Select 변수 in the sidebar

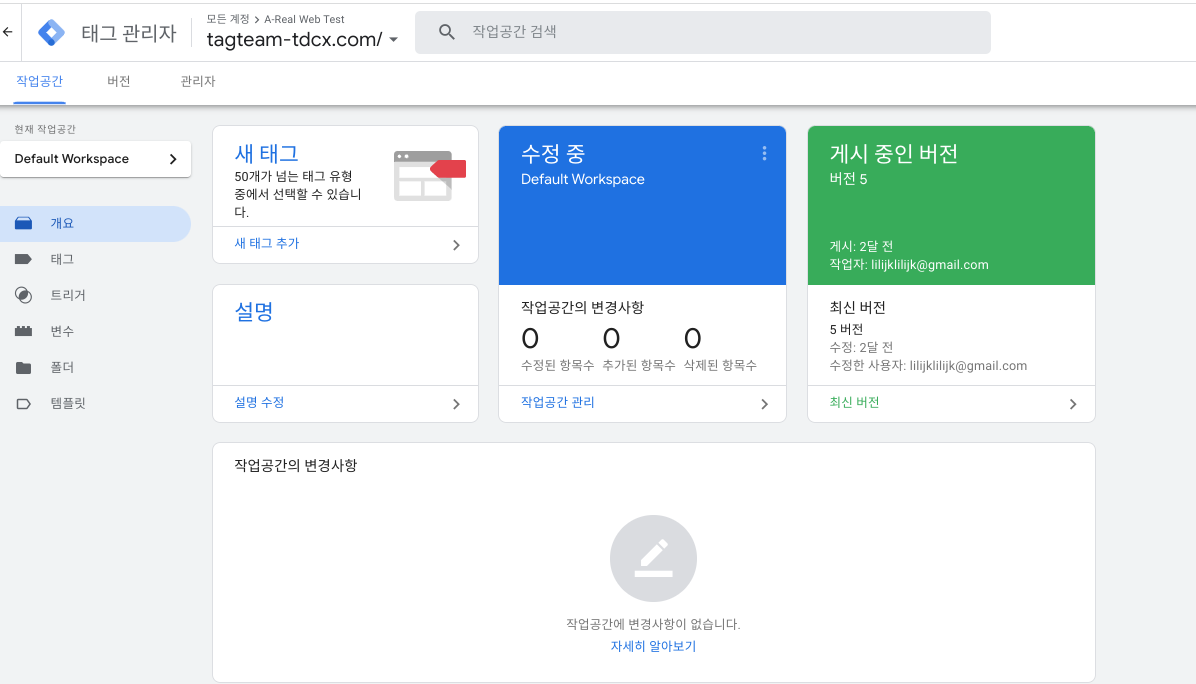(x=95, y=331)
